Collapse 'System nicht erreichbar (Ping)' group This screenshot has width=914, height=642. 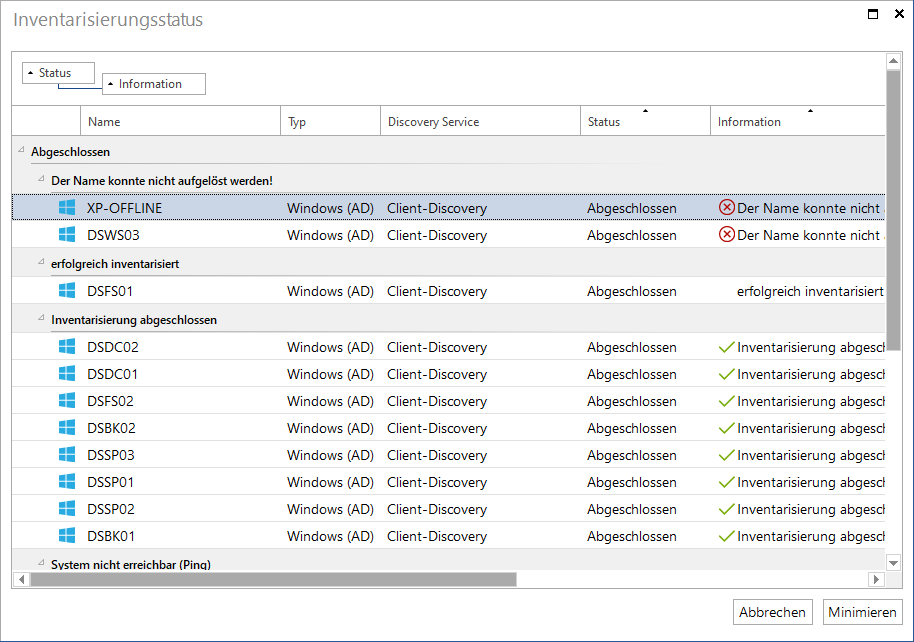tap(41, 563)
